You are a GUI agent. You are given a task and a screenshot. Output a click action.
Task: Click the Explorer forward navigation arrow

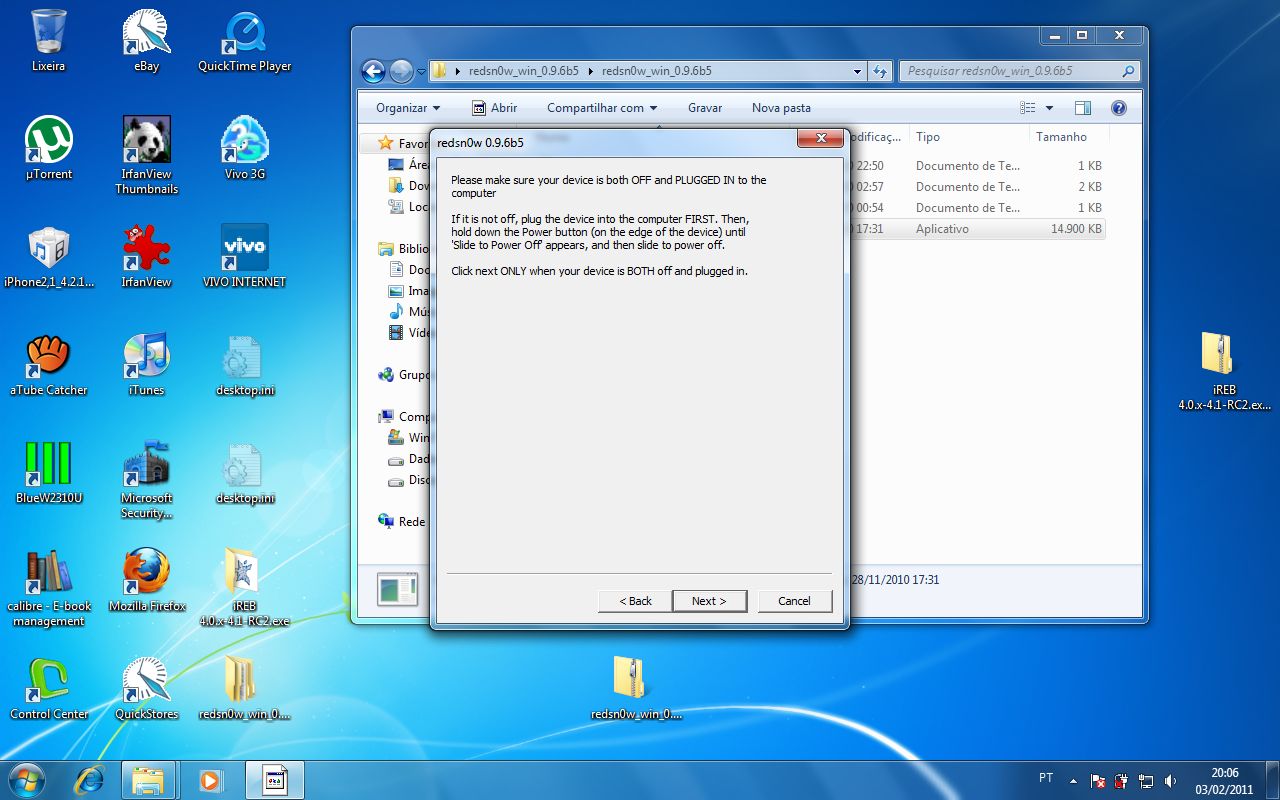(401, 71)
